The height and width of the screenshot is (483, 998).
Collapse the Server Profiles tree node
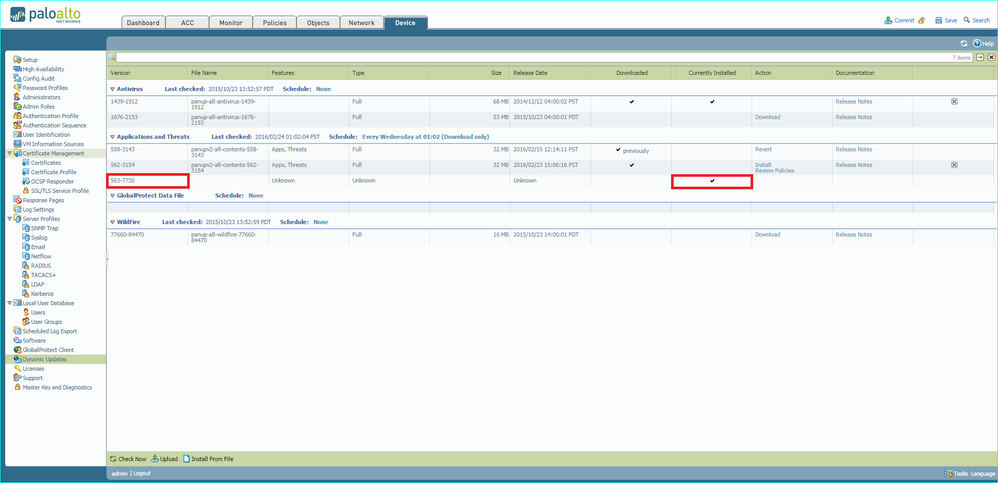[x=10, y=218]
